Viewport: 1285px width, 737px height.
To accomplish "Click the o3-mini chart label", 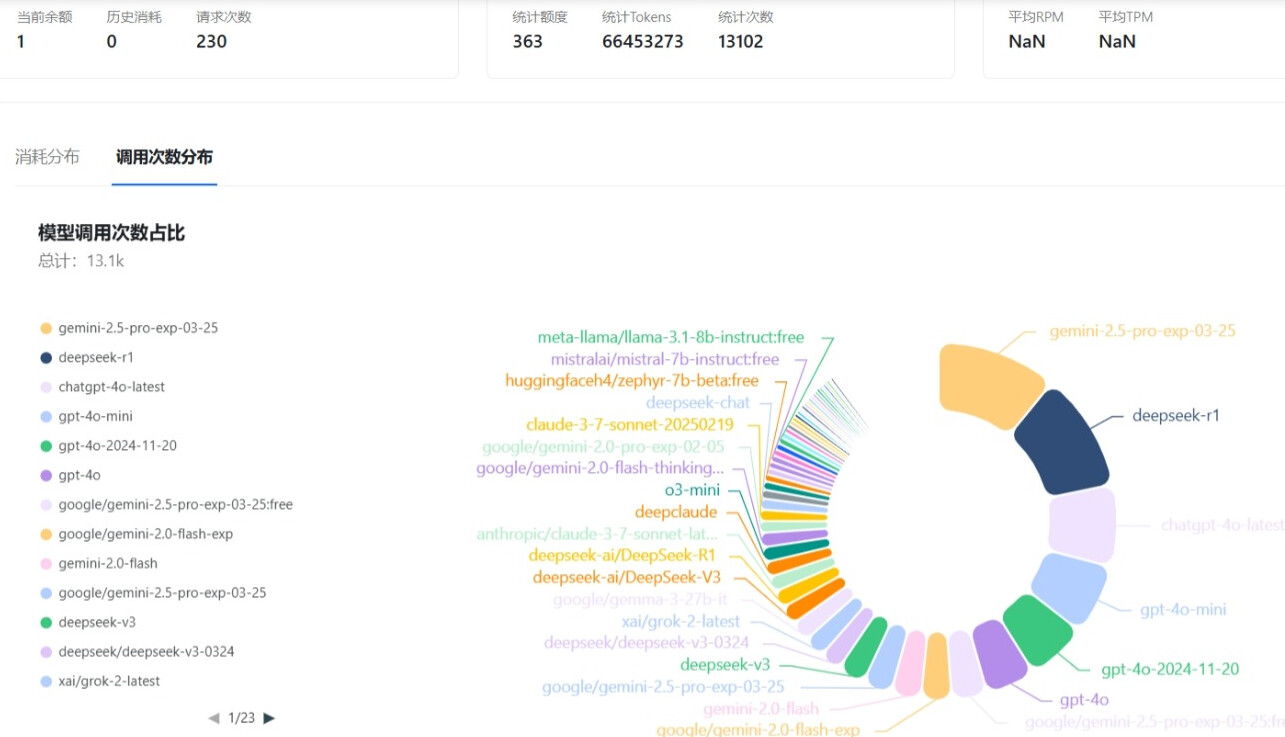I will (x=692, y=490).
